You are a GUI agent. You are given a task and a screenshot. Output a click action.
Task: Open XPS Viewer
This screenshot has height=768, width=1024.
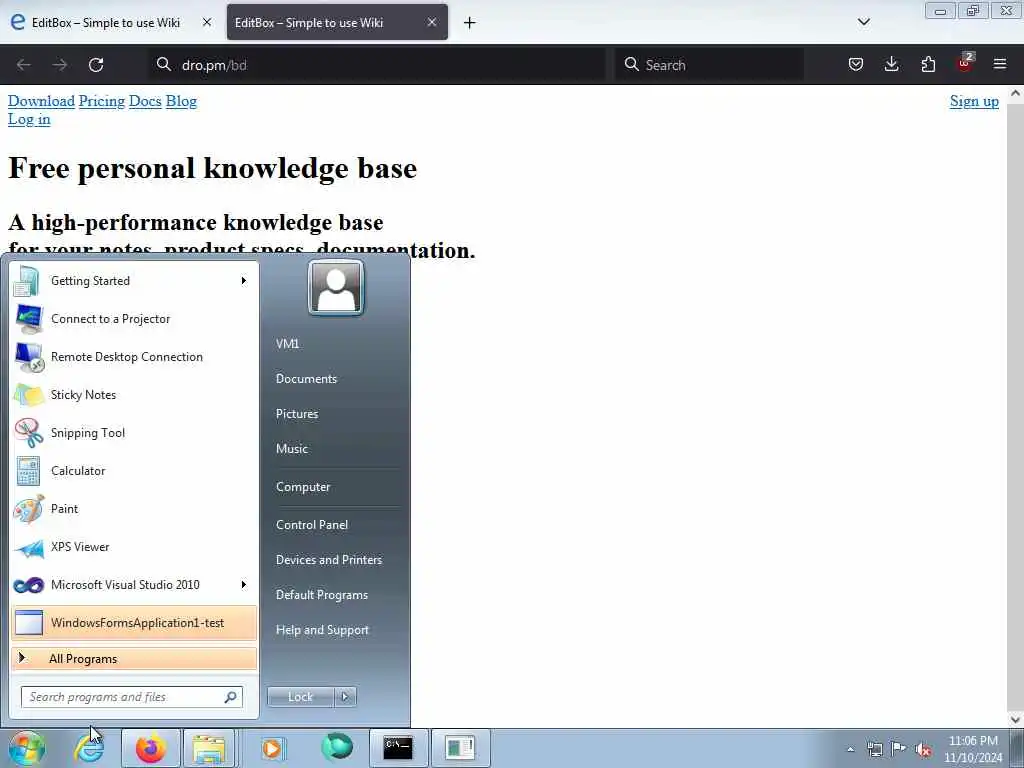(134, 547)
